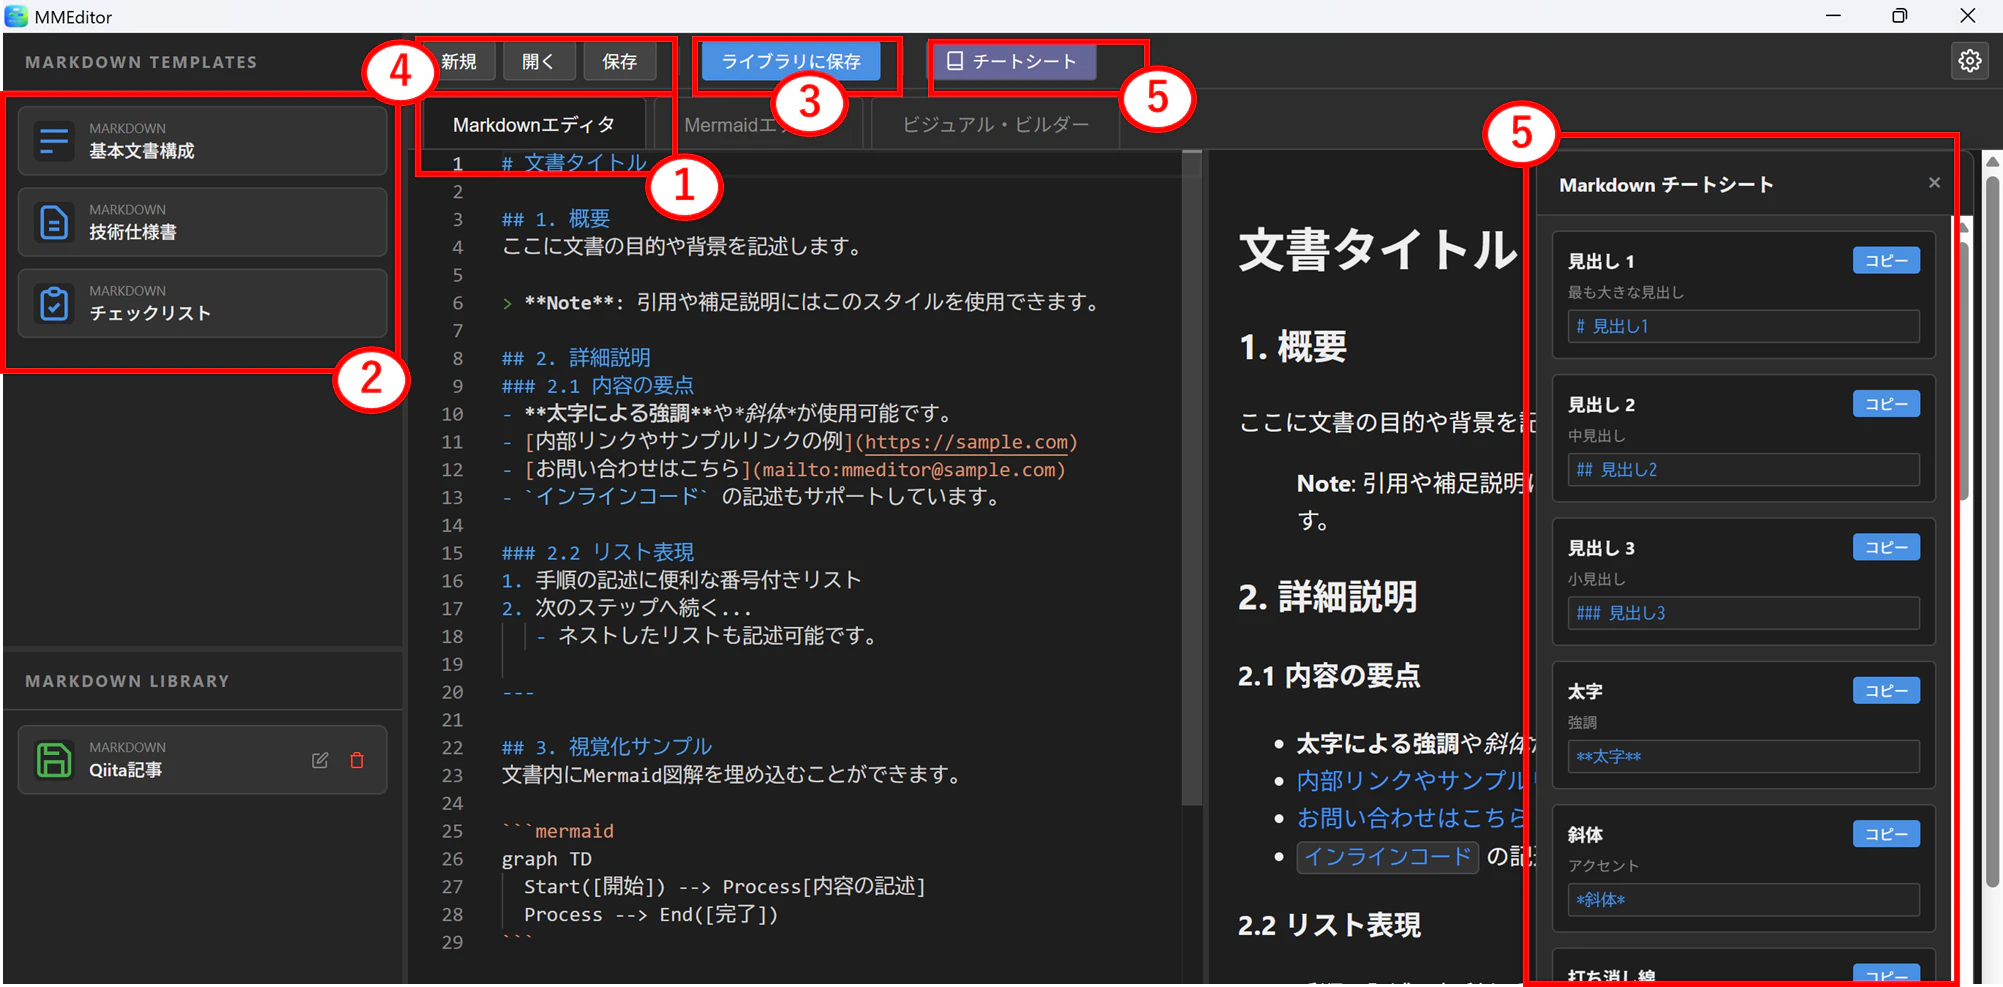Viewport: 2003px width, 987px height.
Task: Click the '## 見出し2' code field
Action: [x=1743, y=469]
